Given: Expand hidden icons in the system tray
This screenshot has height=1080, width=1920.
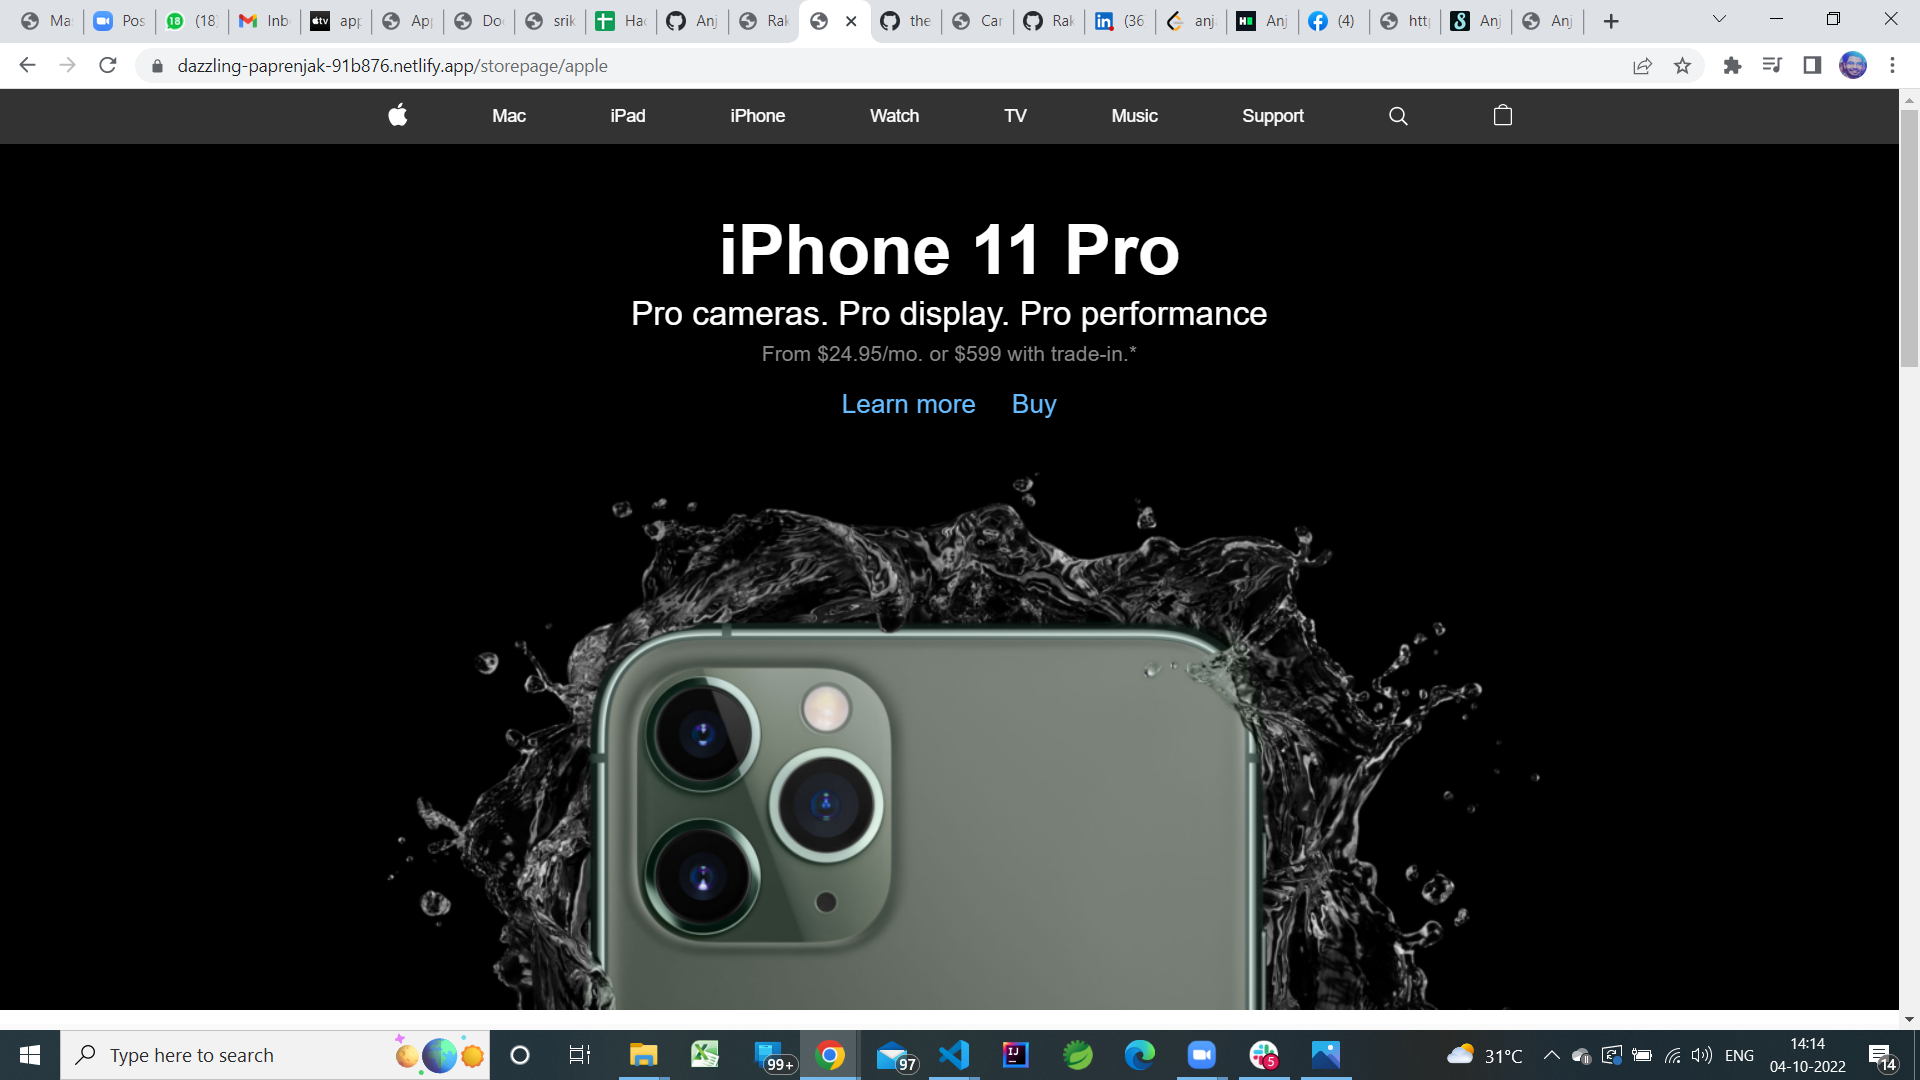Looking at the screenshot, I should (1551, 1054).
